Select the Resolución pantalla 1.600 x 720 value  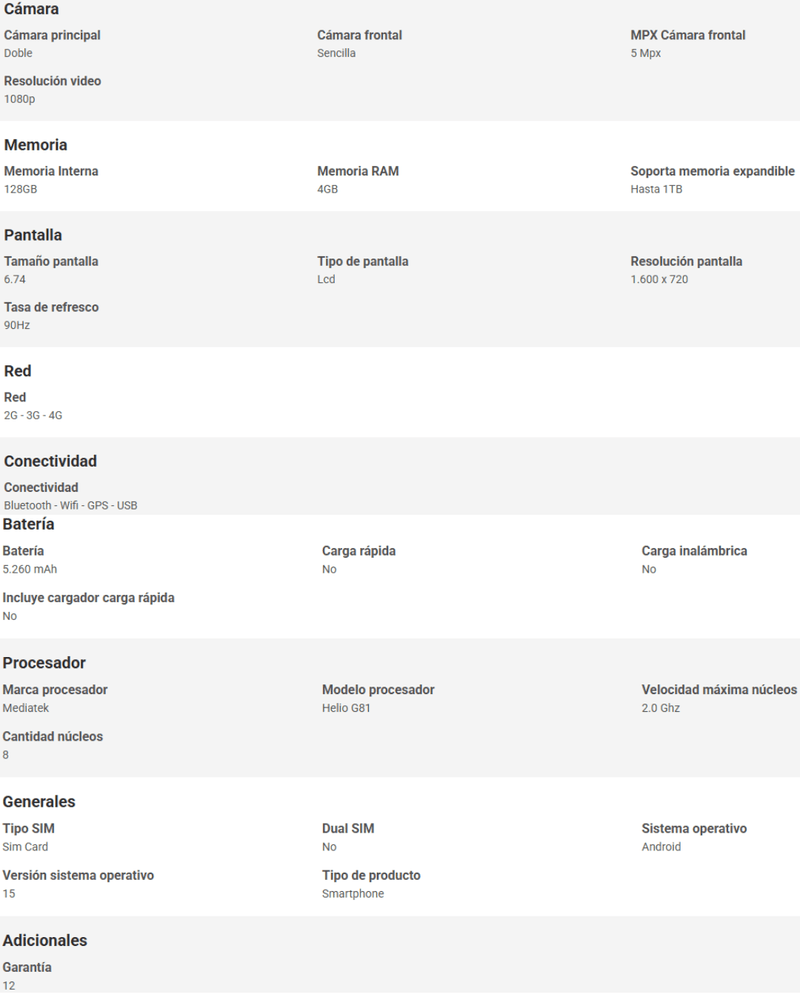click(x=659, y=279)
